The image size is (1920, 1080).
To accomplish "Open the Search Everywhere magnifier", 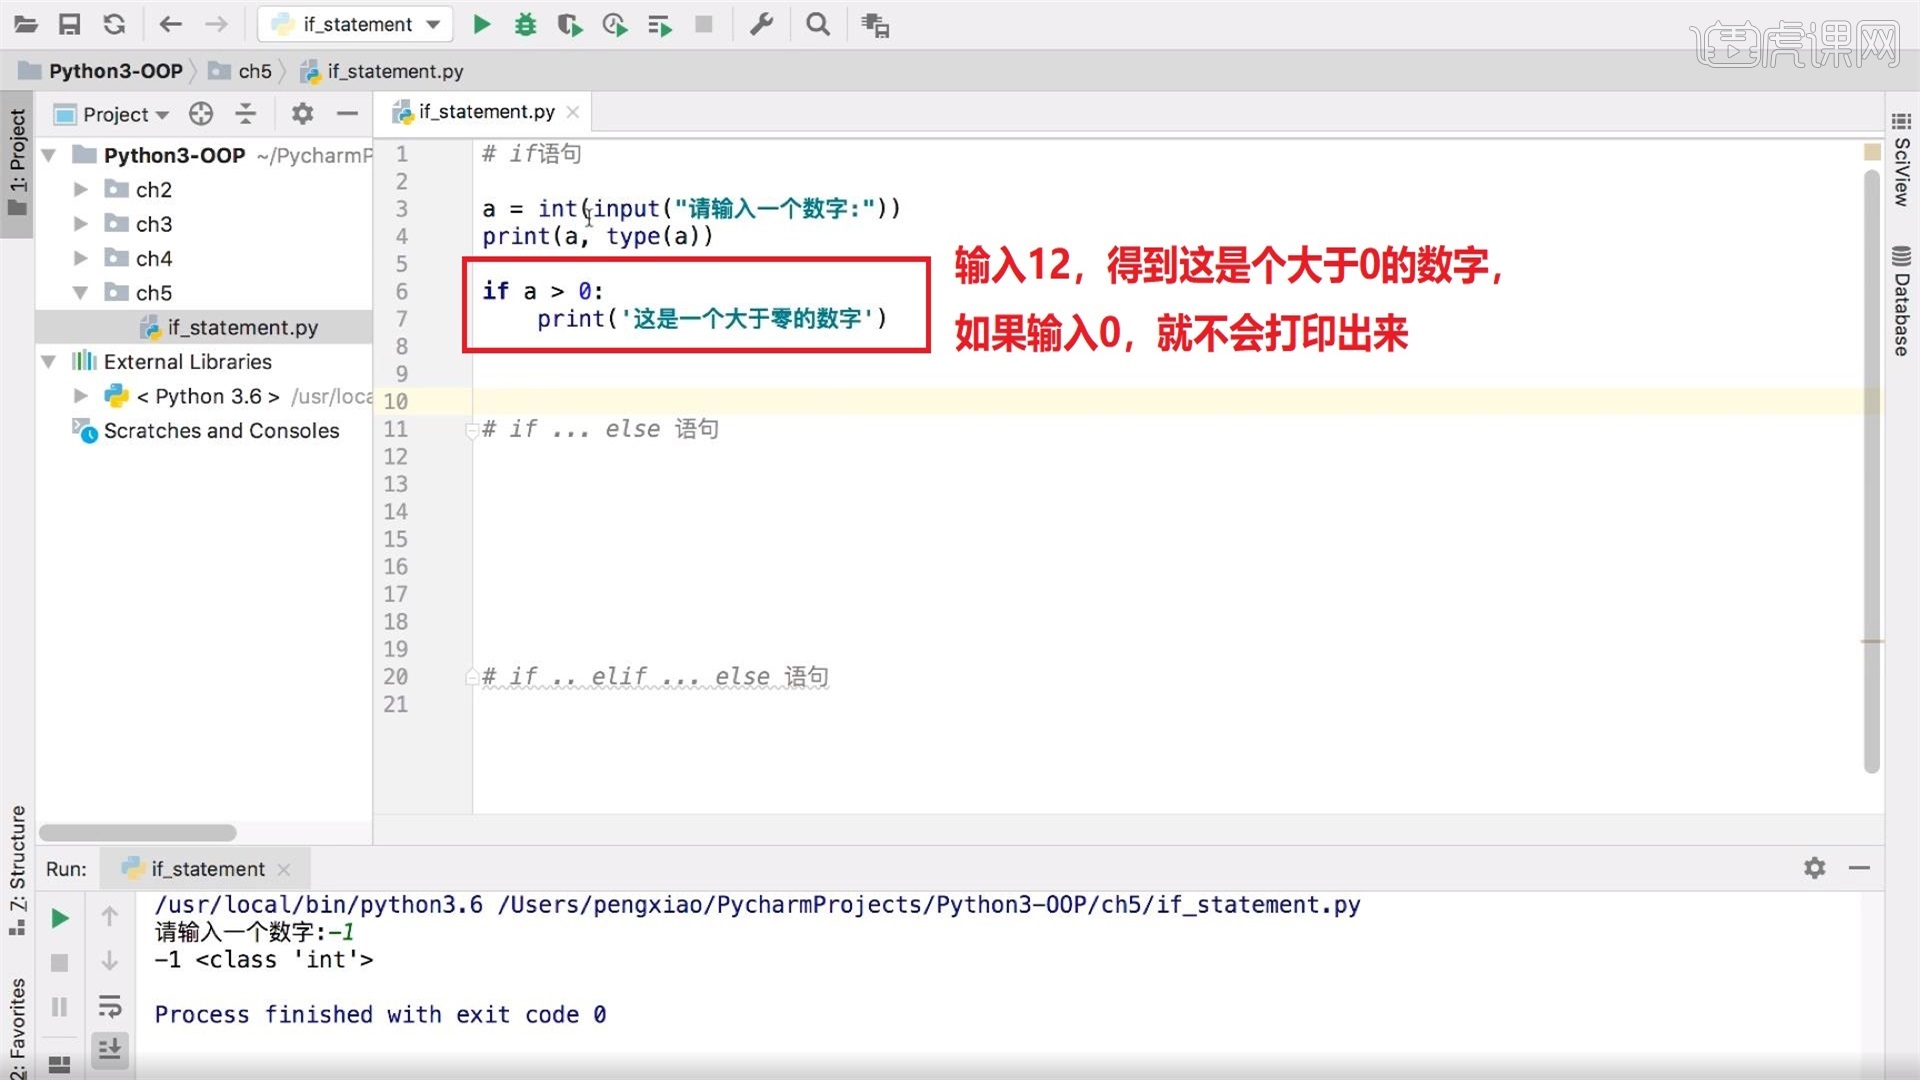I will (x=818, y=24).
